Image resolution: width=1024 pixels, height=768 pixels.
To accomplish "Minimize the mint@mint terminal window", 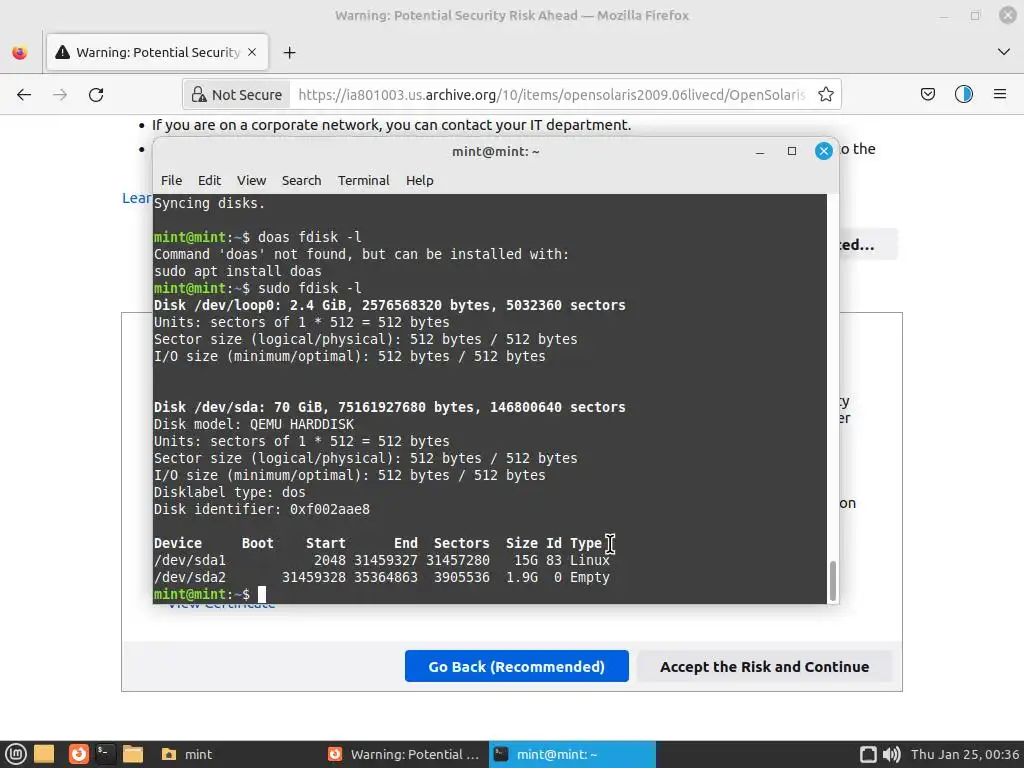I will coord(760,152).
